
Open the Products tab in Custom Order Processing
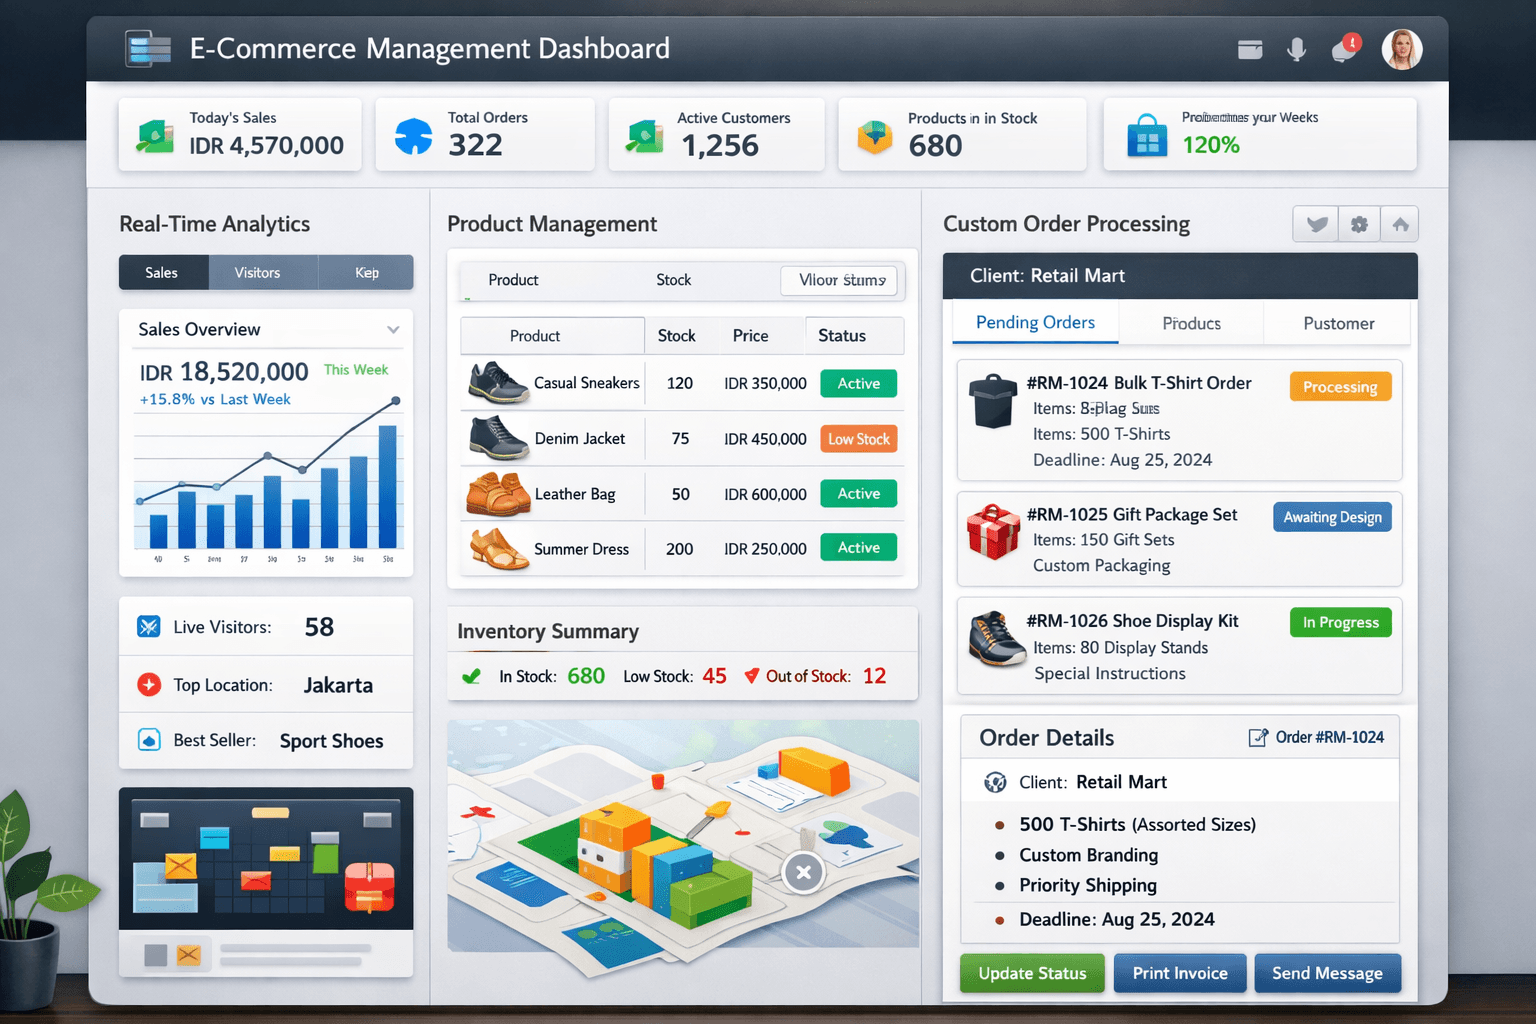pos(1191,322)
